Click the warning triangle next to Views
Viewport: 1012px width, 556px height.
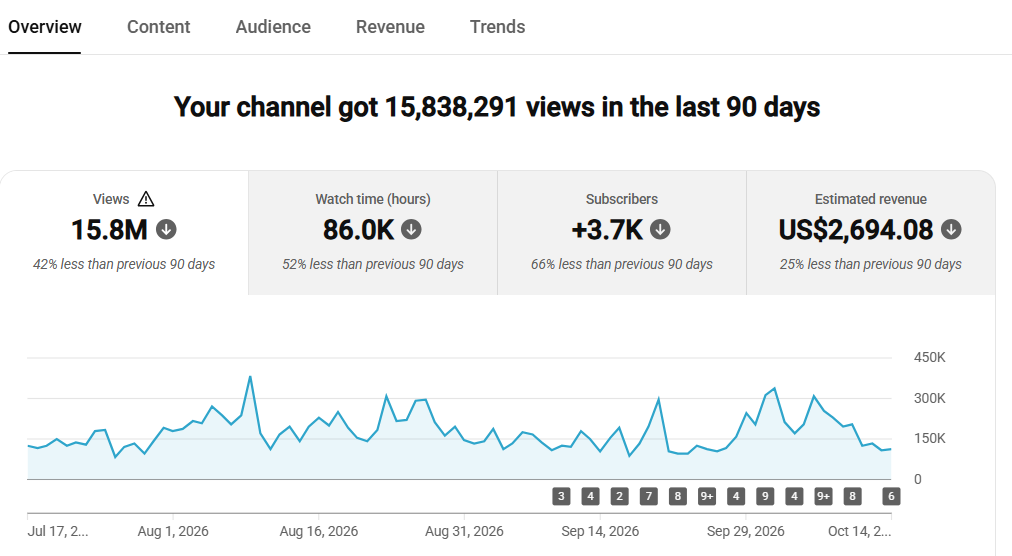146,199
